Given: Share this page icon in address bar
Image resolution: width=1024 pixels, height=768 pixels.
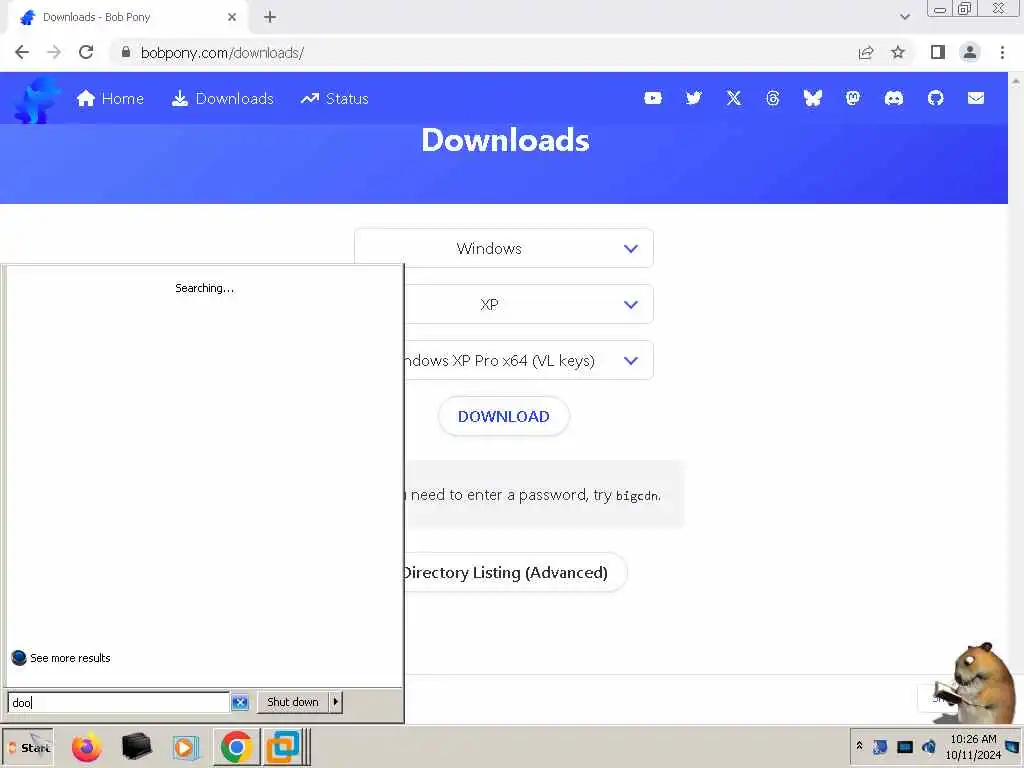Looking at the screenshot, I should tap(866, 52).
